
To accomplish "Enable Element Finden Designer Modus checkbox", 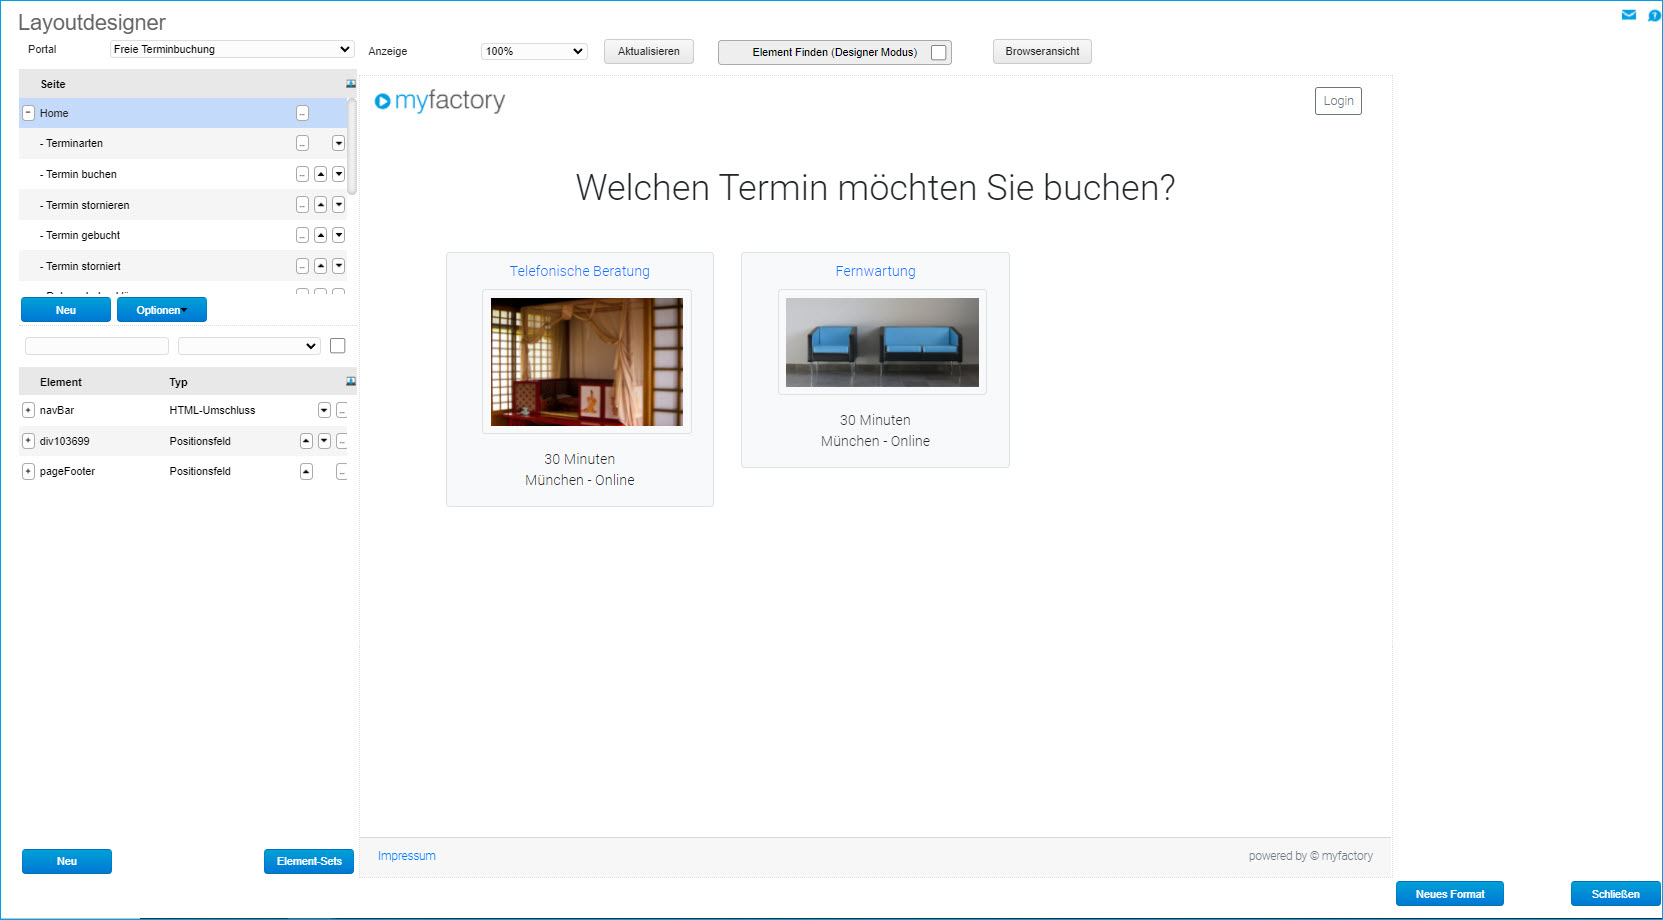I will pyautogui.click(x=939, y=52).
